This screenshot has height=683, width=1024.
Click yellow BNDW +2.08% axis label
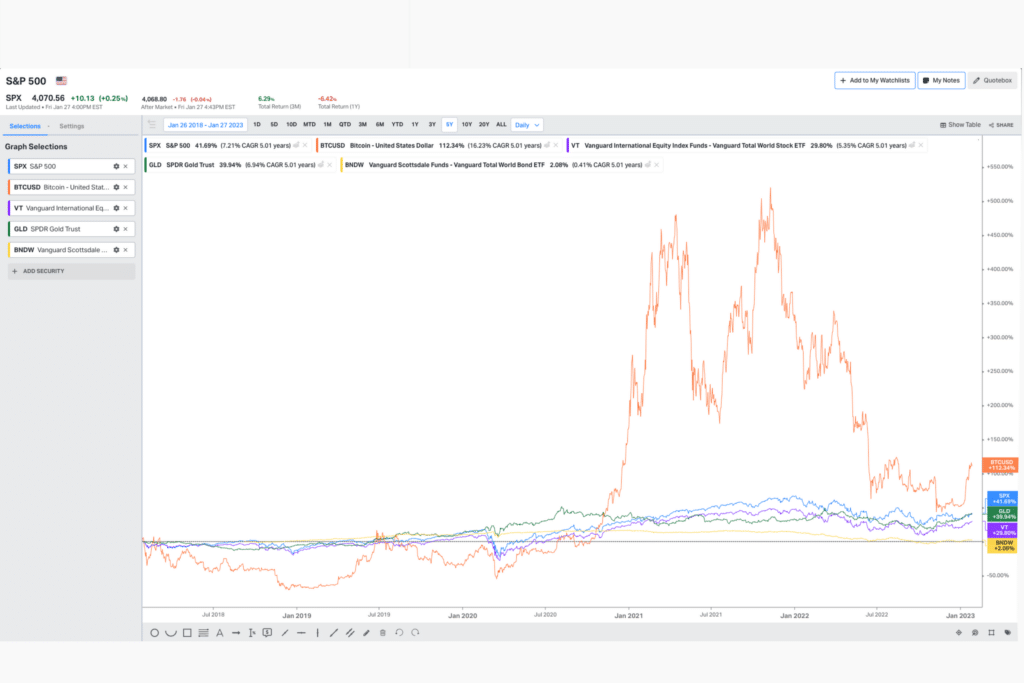(x=1002, y=546)
